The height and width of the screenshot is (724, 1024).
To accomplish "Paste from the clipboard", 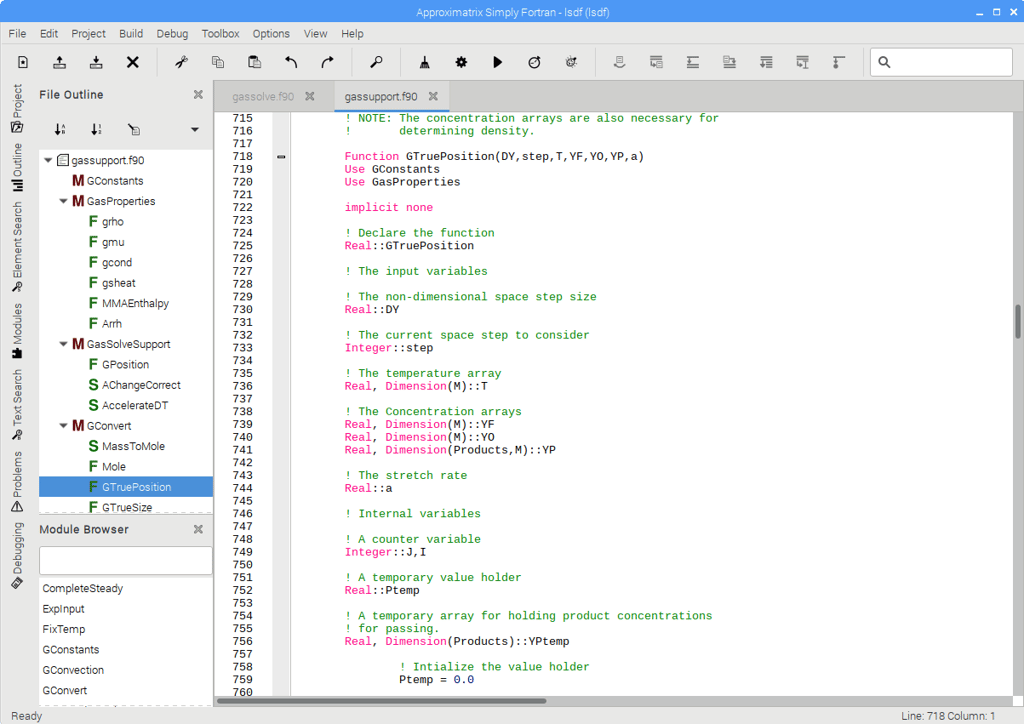I will click(254, 62).
